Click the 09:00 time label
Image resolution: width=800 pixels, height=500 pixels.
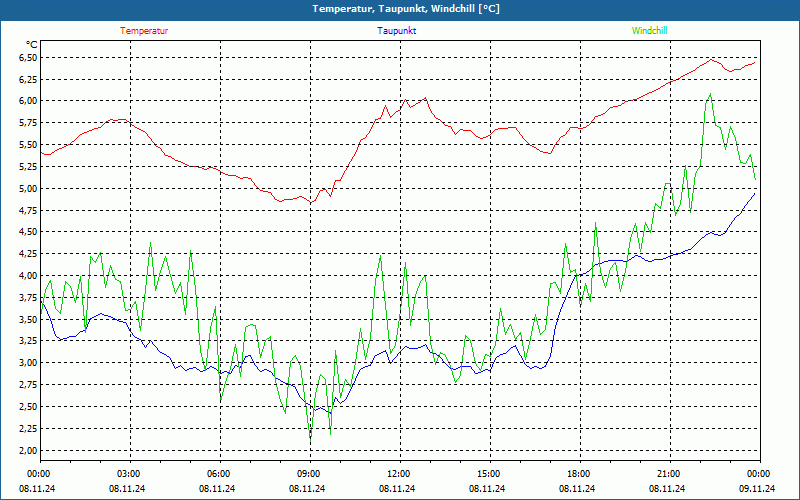tap(311, 474)
